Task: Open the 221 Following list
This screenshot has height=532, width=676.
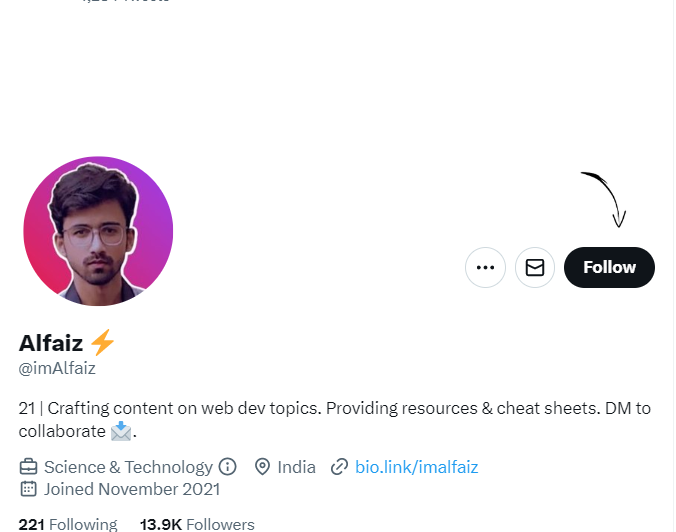Action: click(68, 524)
